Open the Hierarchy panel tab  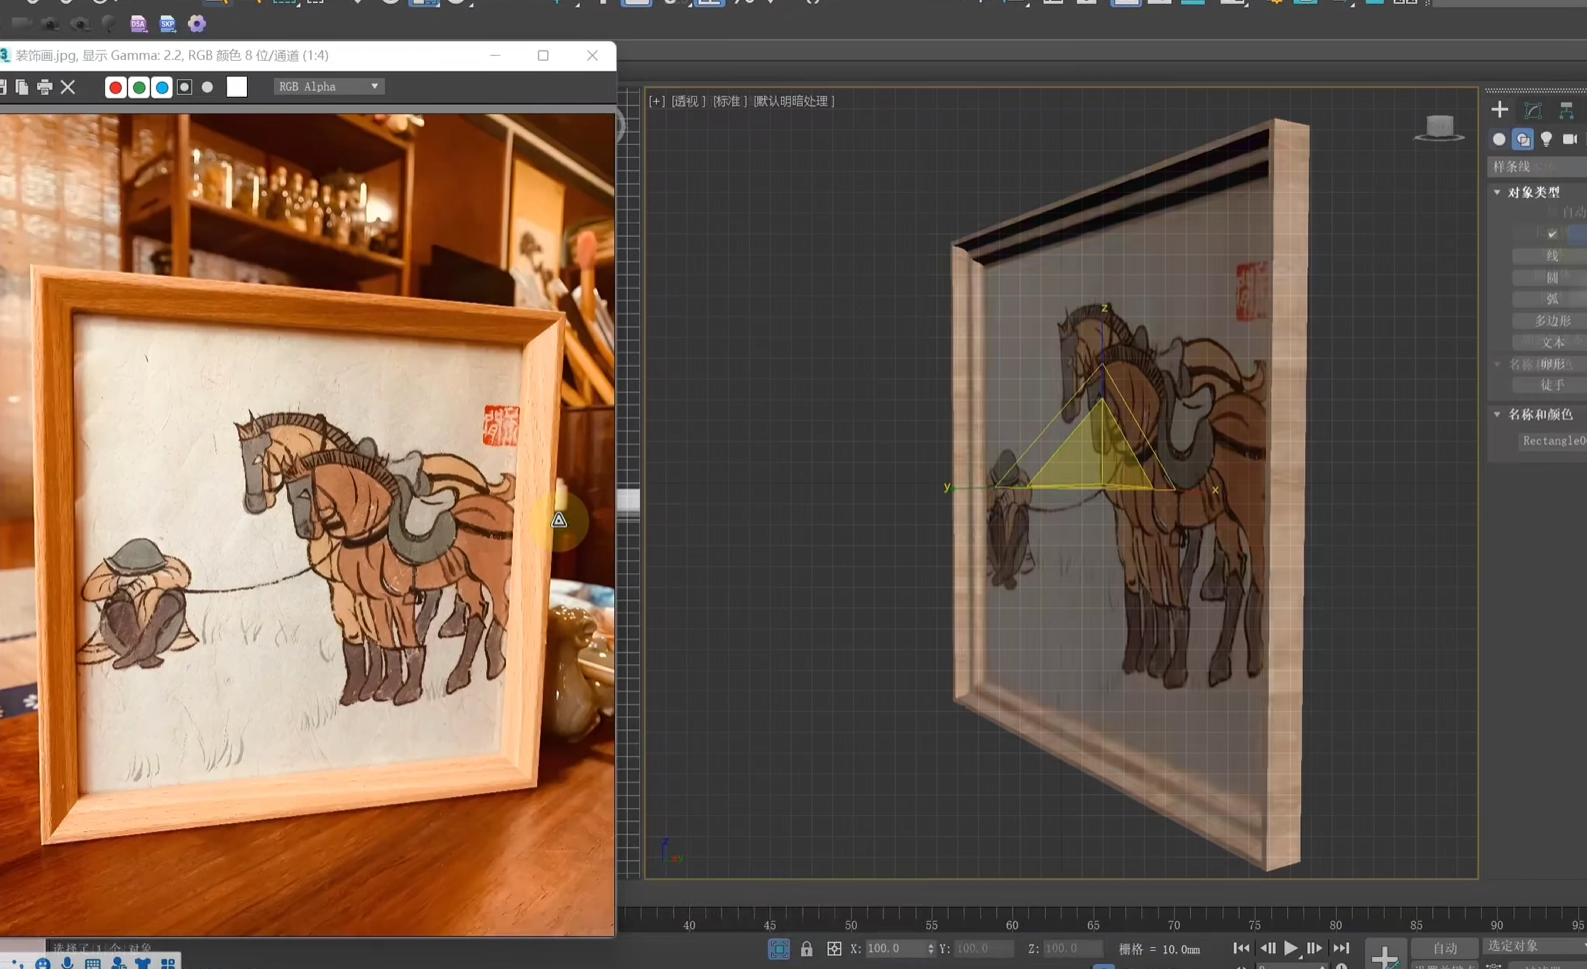click(x=1566, y=110)
